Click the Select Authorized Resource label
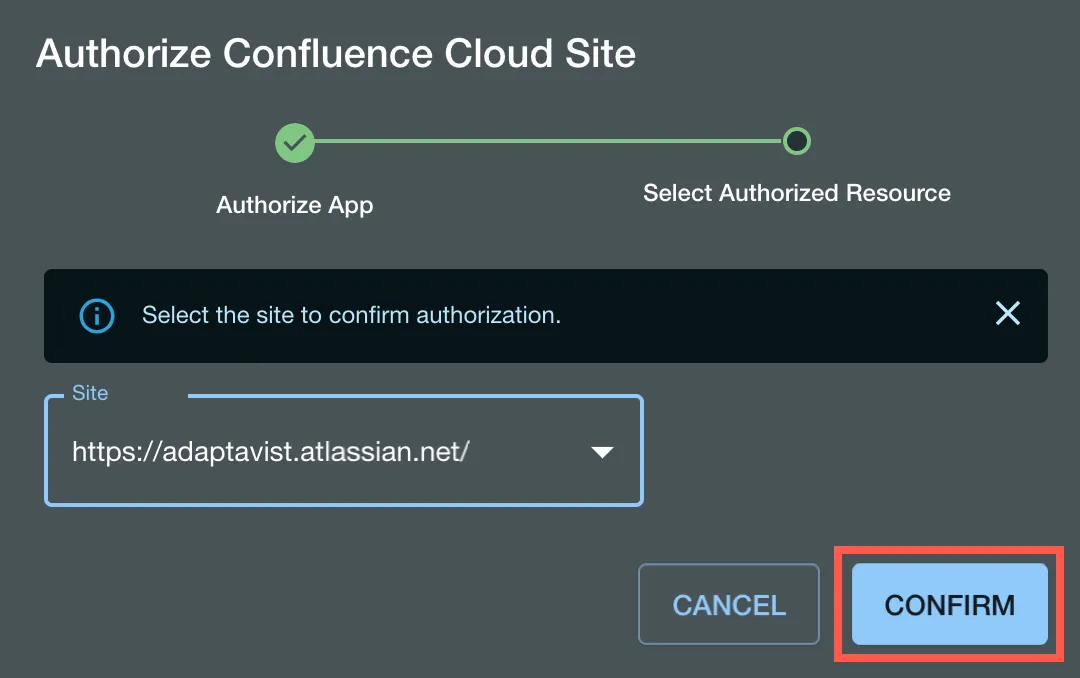This screenshot has height=678, width=1080. 797,193
